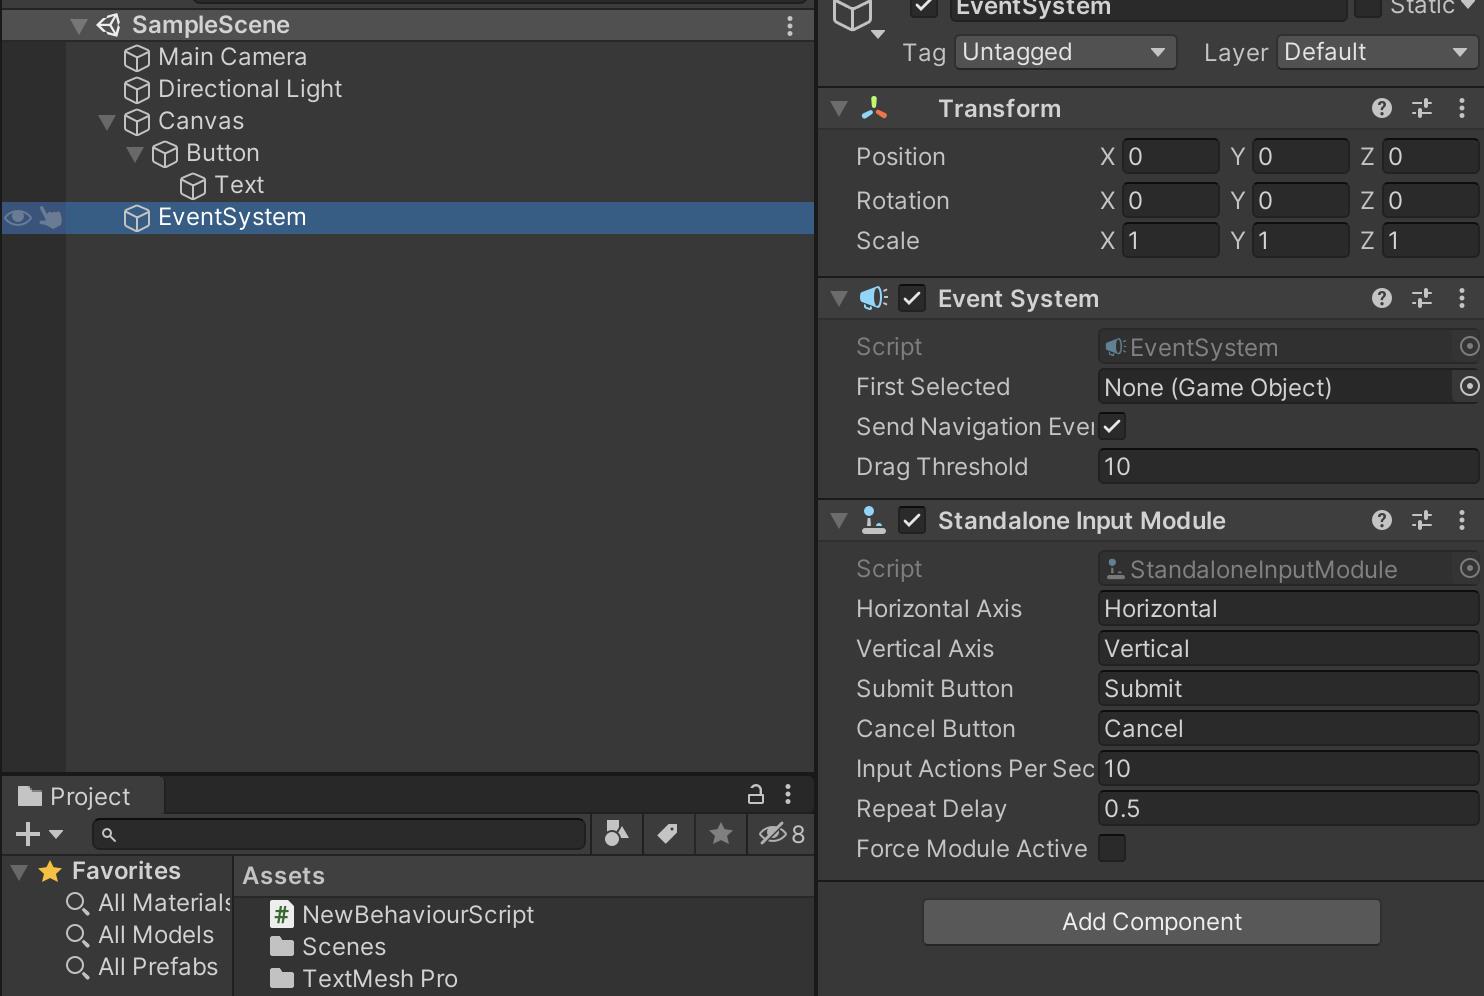Collapse the Canvas tree arrow
The width and height of the screenshot is (1484, 996).
(x=107, y=122)
